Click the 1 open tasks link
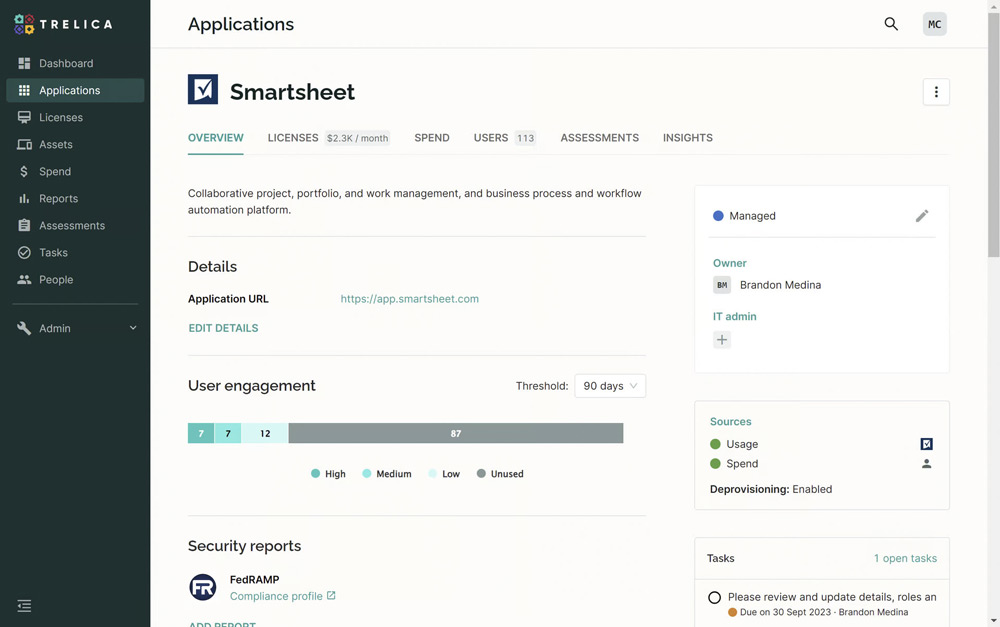The width and height of the screenshot is (1000, 627). [905, 558]
